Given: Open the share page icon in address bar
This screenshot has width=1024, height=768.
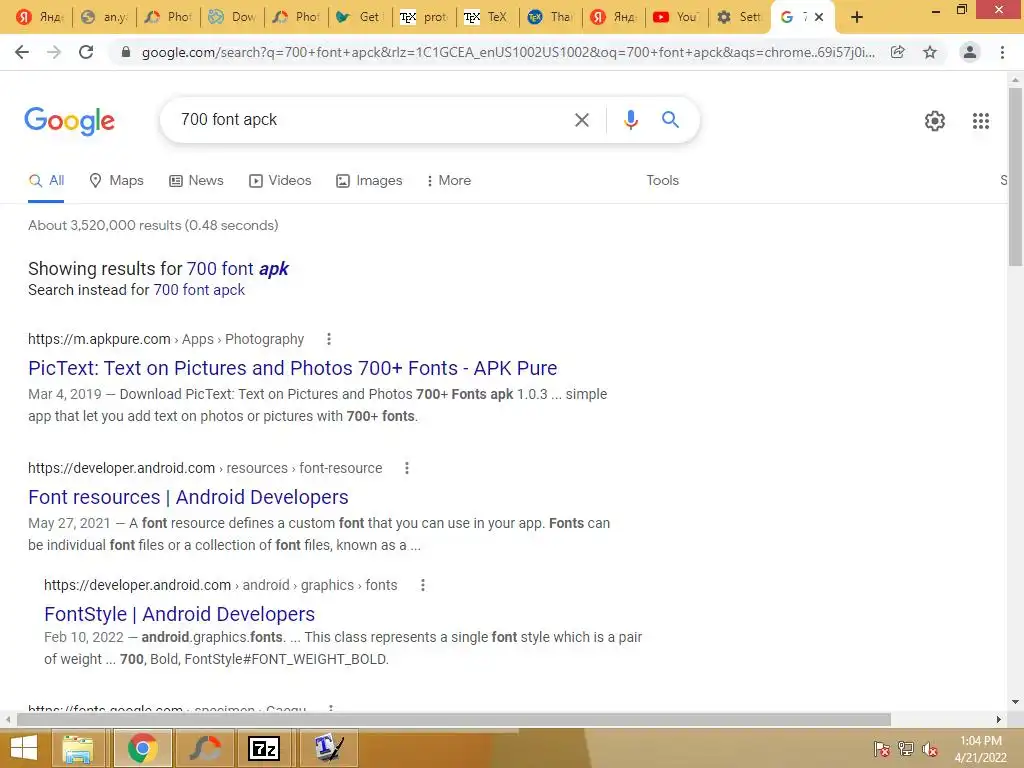Looking at the screenshot, I should pyautogui.click(x=898, y=52).
